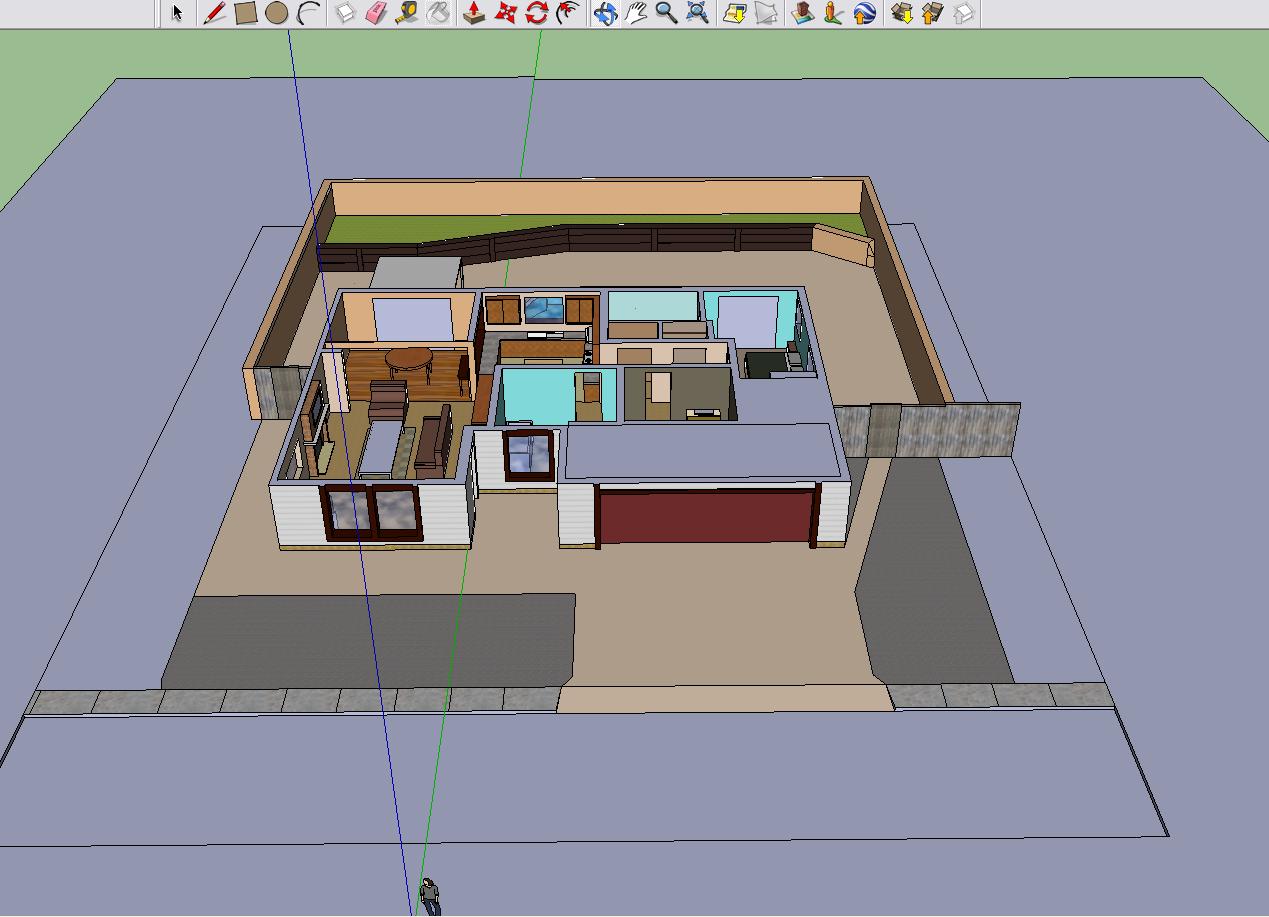
Task: Switch to the Orbit camera tool
Action: click(x=605, y=13)
